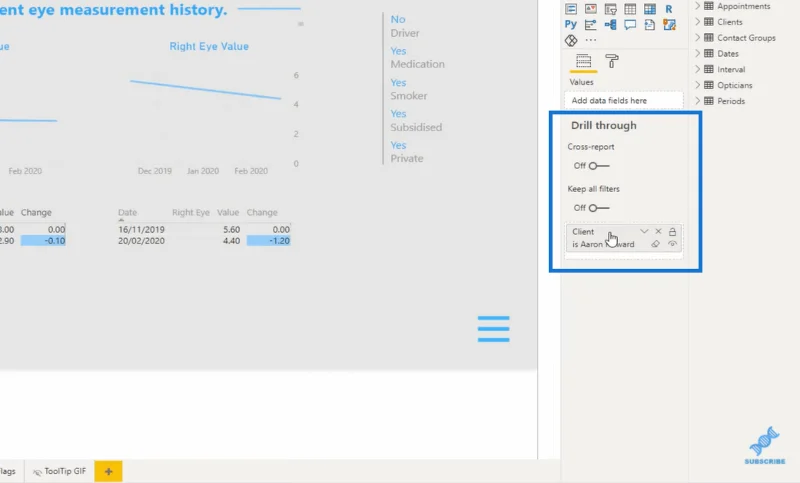Viewport: 800px width, 483px height.
Task: Toggle Client filter visibility eye icon
Action: pos(672,244)
